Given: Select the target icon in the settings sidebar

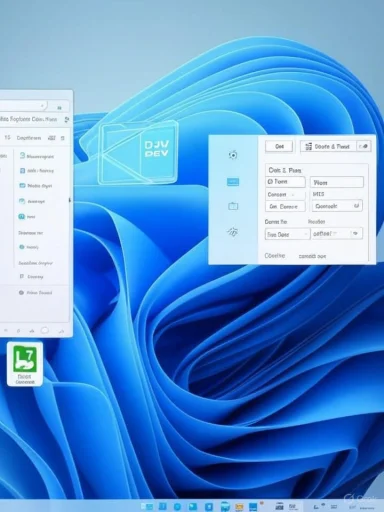Looking at the screenshot, I should pos(233,155).
